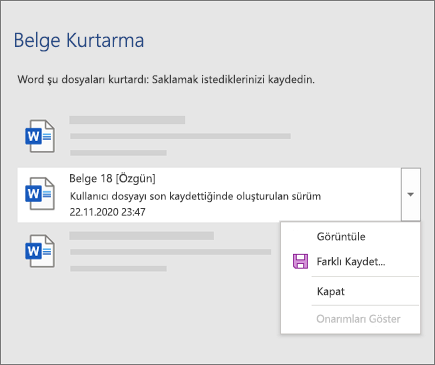435x365 pixels.
Task: Select the first recovered file's Word icon
Action: pos(40,136)
